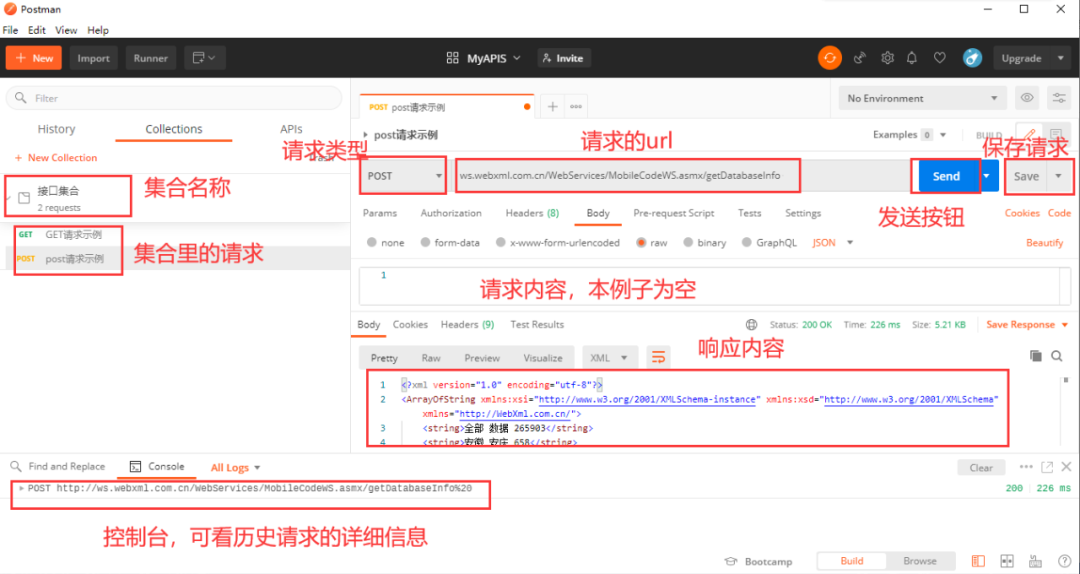1080x574 pixels.
Task: Close the console panel with X
Action: pos(1066,467)
